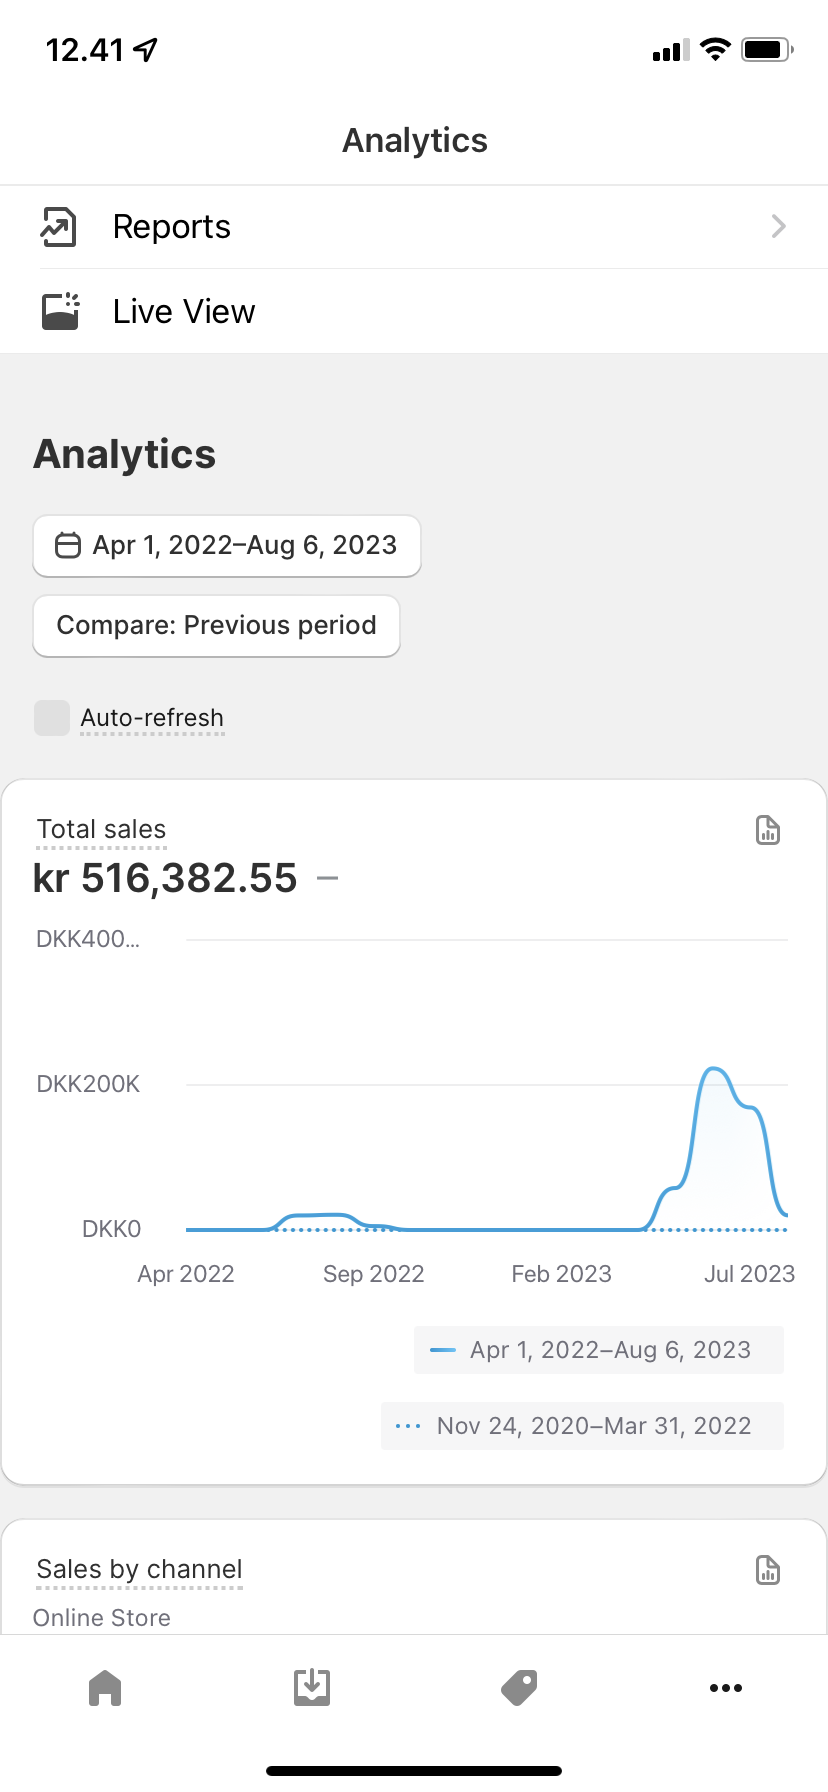Viewport: 828px width, 1792px height.
Task: Toggle Nov 24, 2020–Mar 31, 2022 legend
Action: [x=582, y=1426]
